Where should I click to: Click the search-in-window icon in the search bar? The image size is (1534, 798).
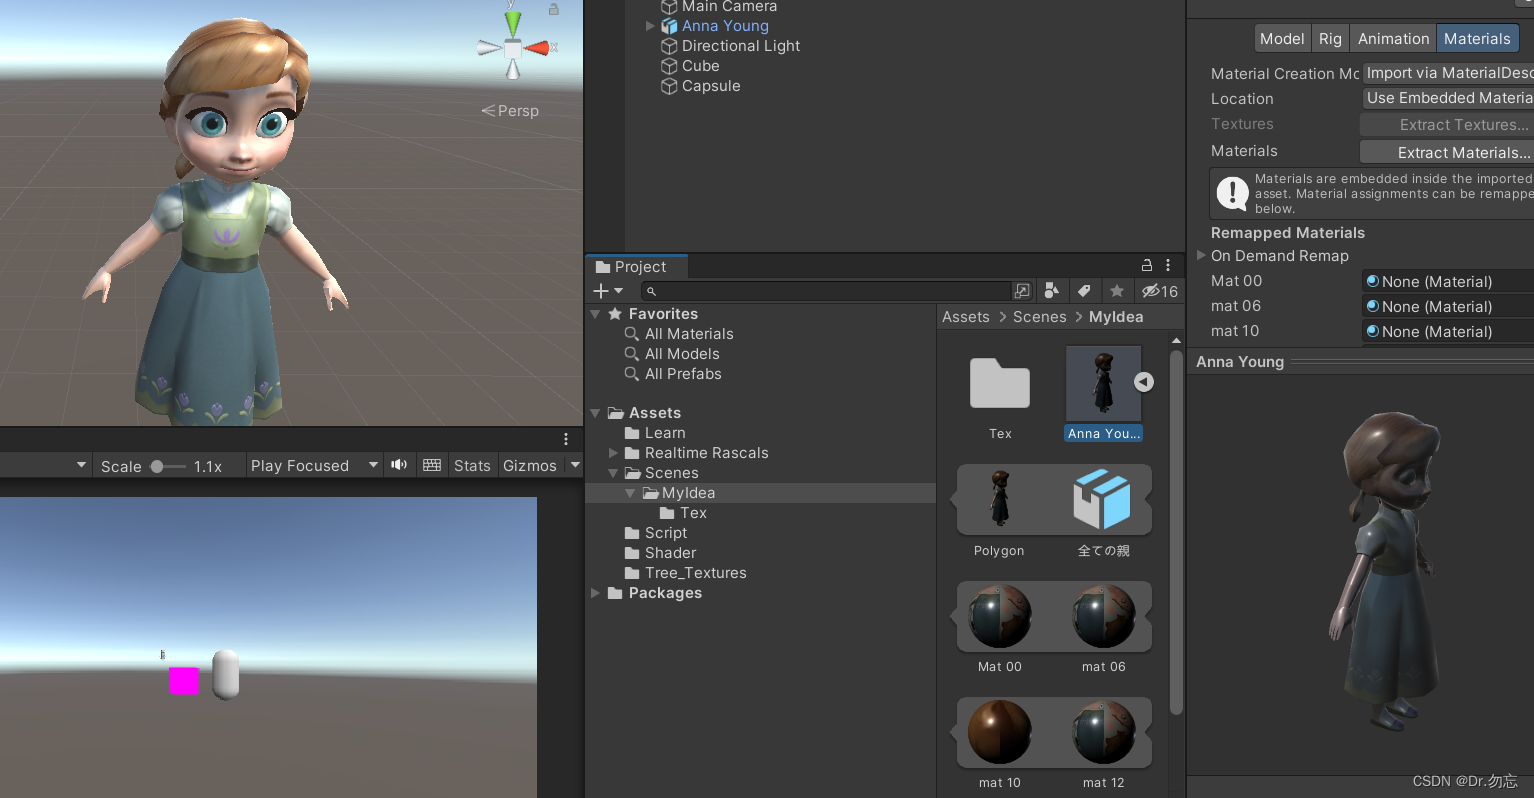tap(1022, 291)
